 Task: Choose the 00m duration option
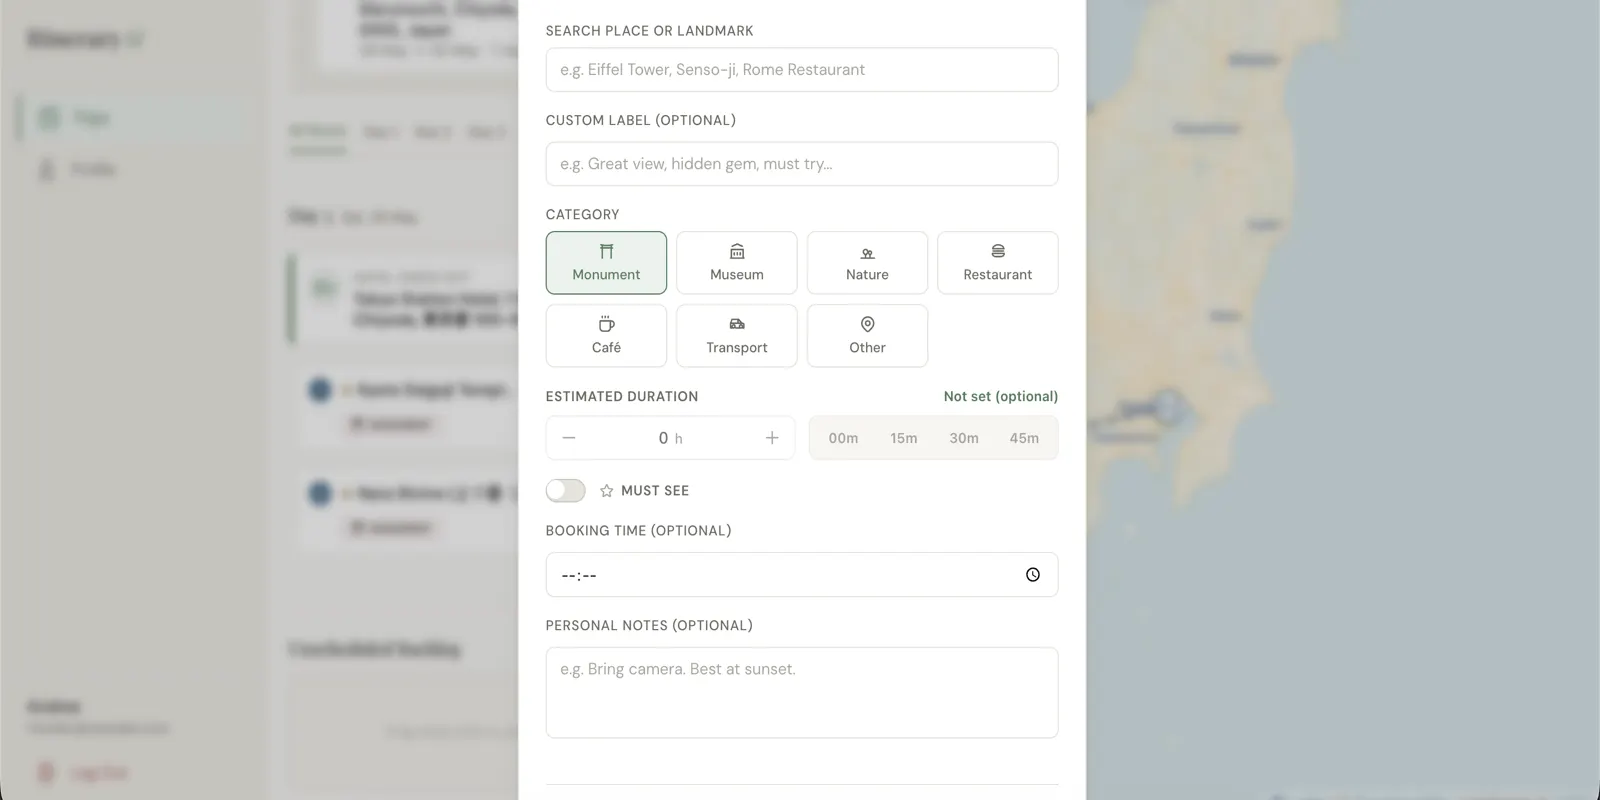pyautogui.click(x=843, y=438)
